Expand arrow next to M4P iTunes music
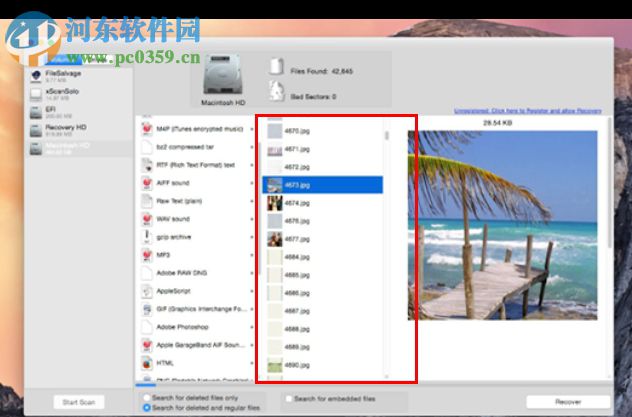 tap(252, 129)
